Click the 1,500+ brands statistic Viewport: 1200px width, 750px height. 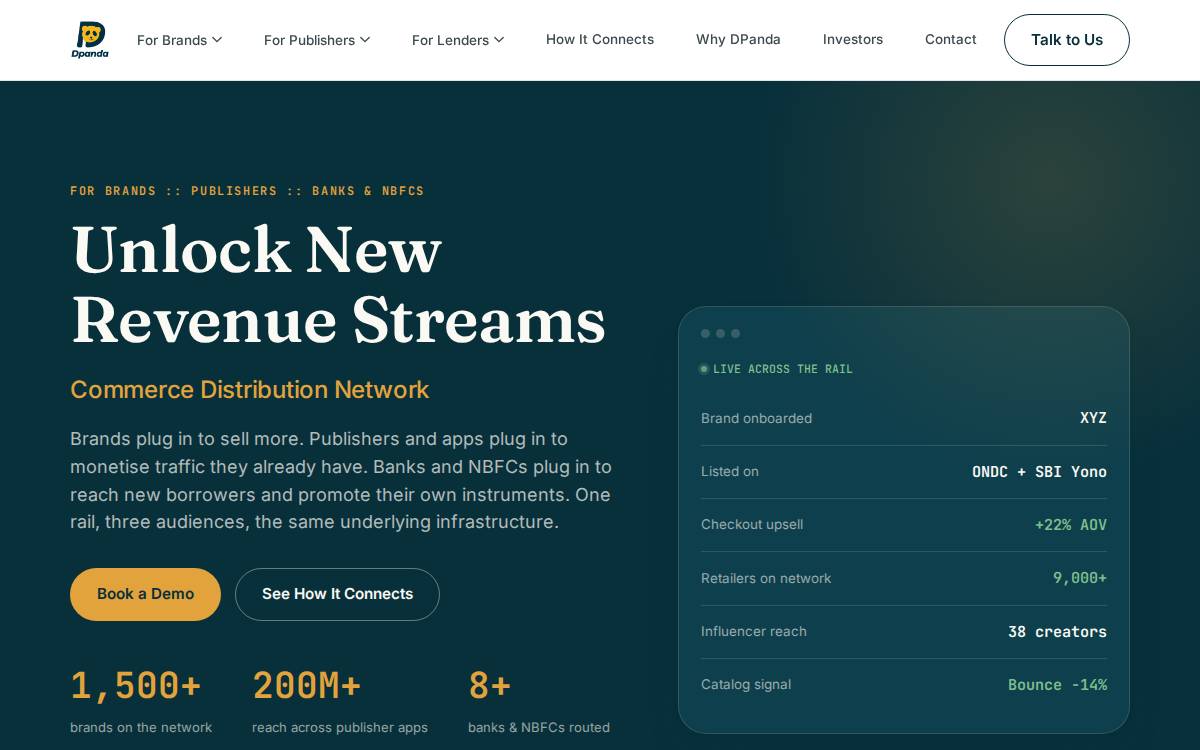coord(136,686)
